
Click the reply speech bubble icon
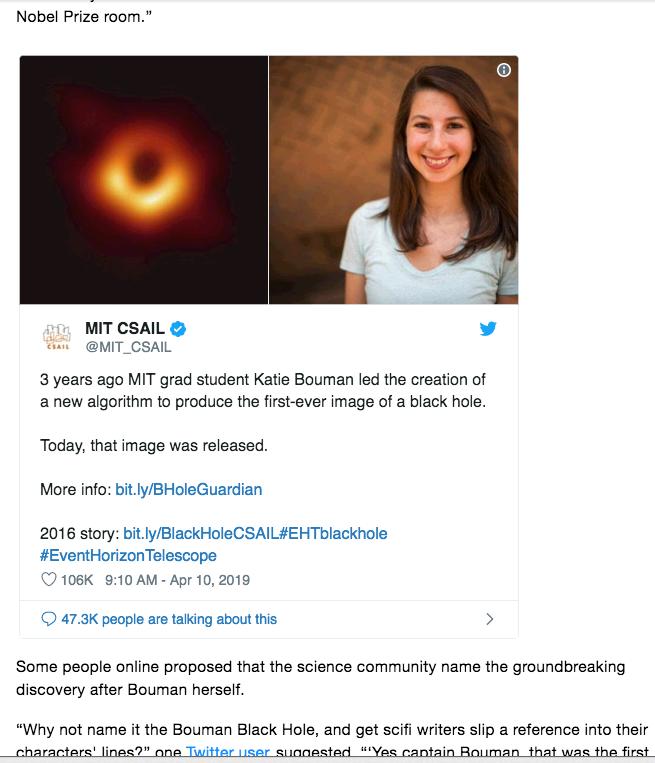pyautogui.click(x=49, y=619)
